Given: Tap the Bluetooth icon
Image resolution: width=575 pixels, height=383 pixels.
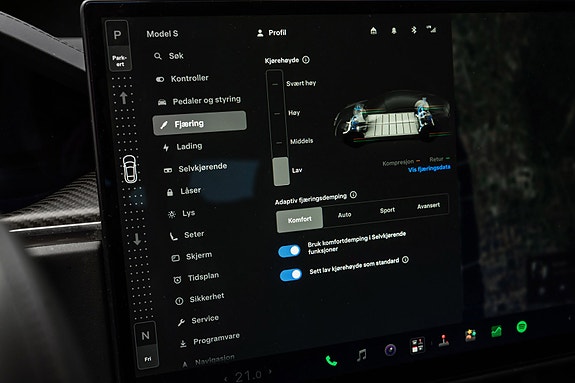Looking at the screenshot, I should click(414, 30).
